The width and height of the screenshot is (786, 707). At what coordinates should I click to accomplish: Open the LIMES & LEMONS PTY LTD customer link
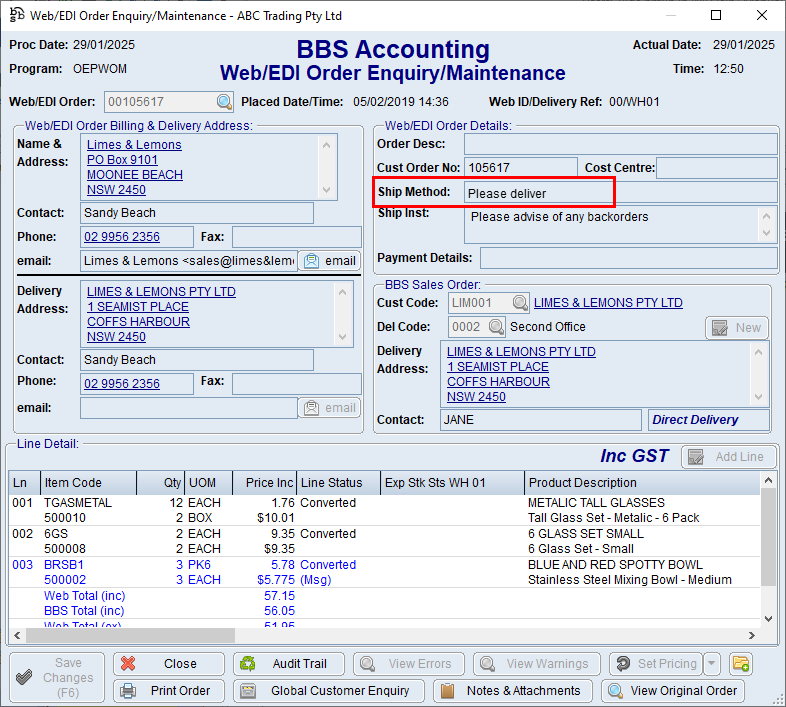pyautogui.click(x=608, y=303)
